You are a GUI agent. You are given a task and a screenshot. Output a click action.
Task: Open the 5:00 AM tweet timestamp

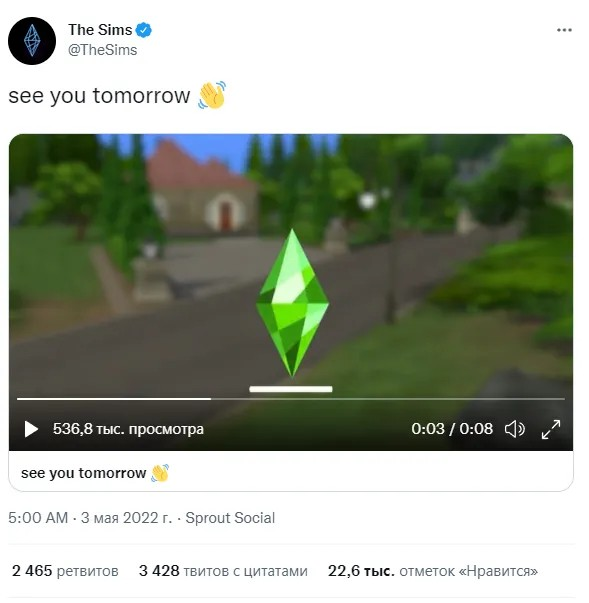[x=38, y=518]
